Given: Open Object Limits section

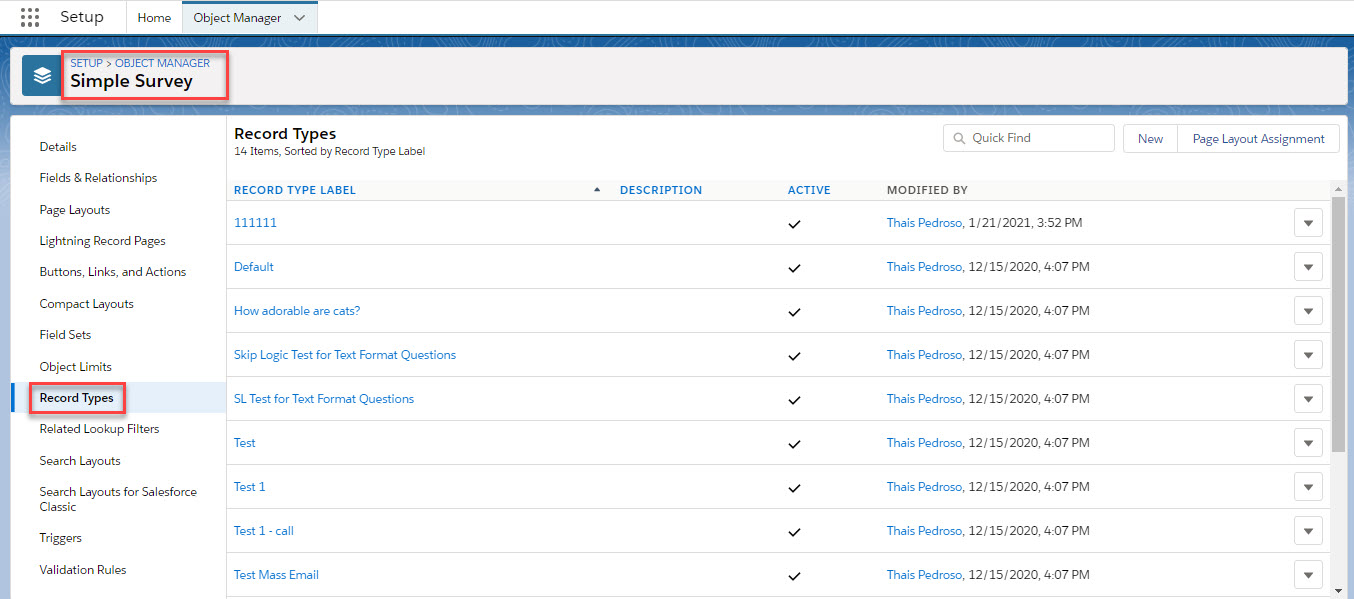Looking at the screenshot, I should point(76,367).
